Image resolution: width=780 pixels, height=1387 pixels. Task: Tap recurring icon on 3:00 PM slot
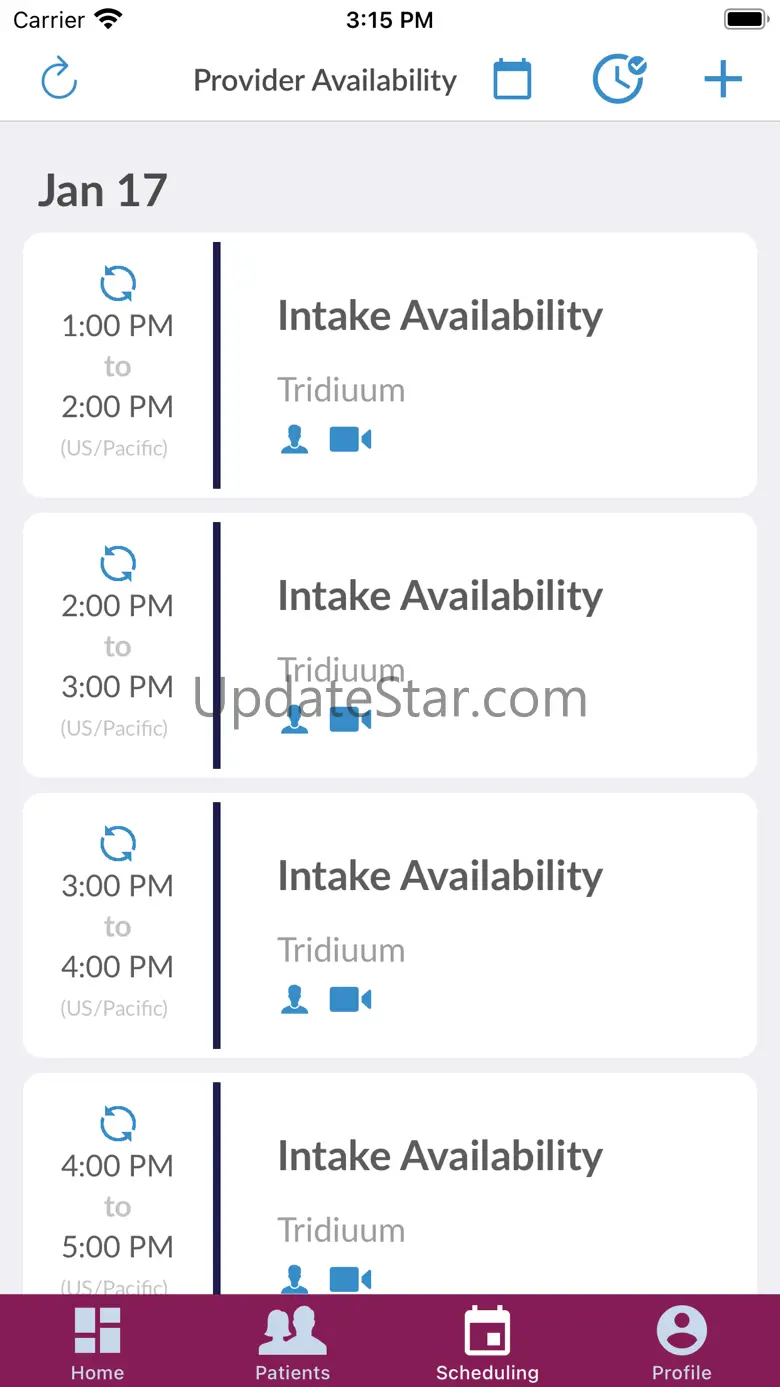point(118,844)
